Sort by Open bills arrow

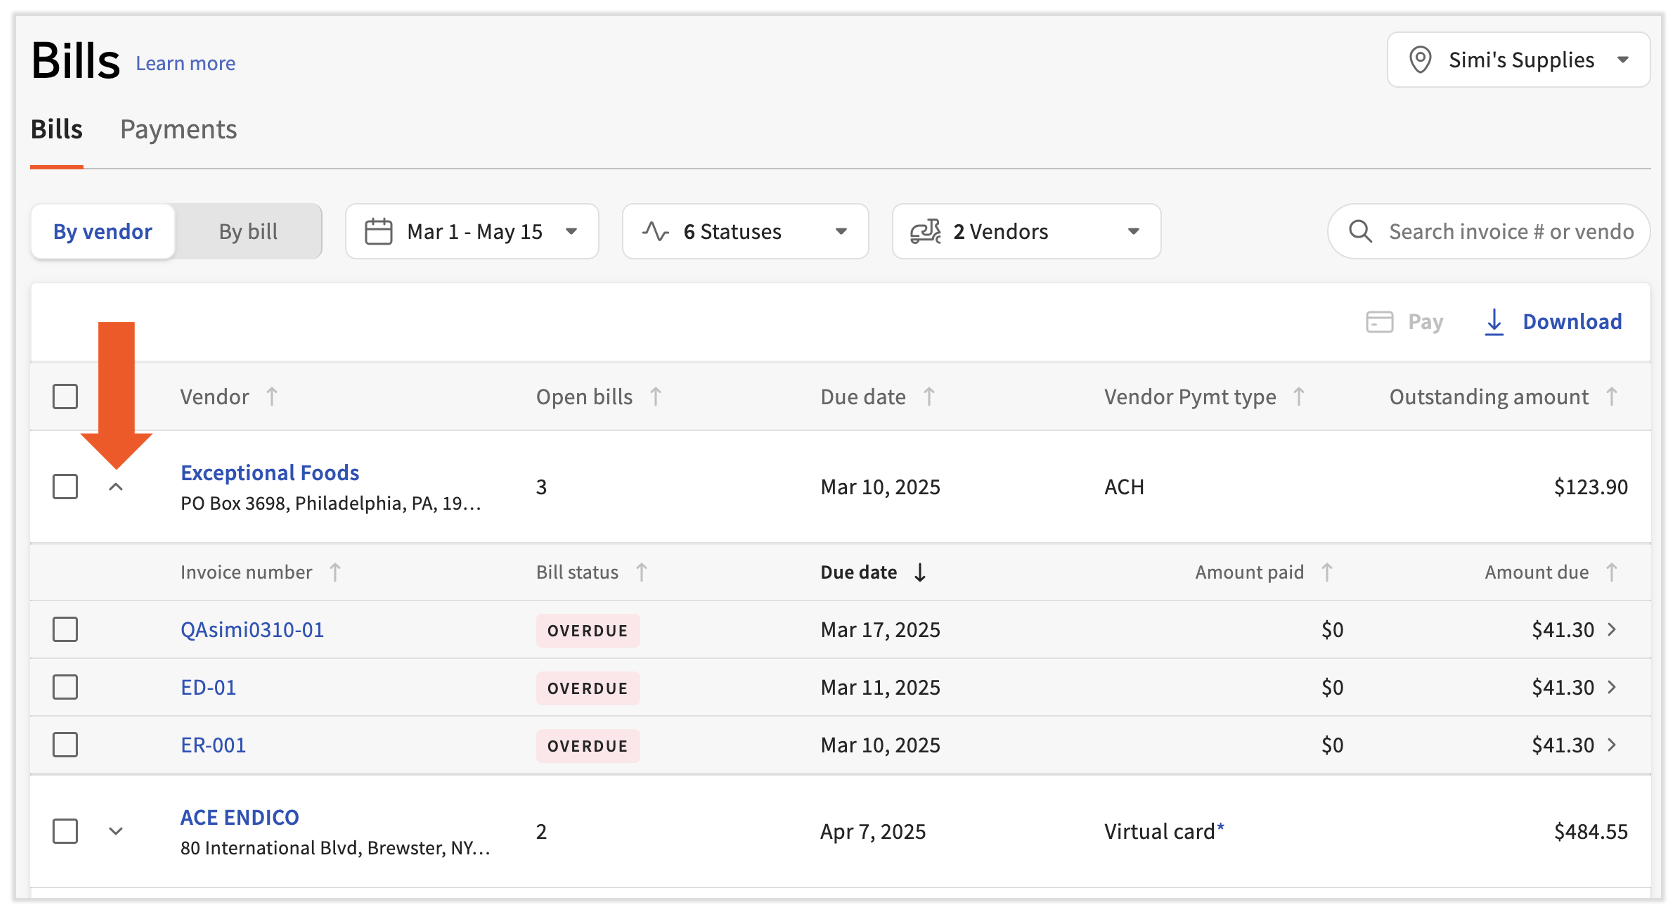point(656,397)
